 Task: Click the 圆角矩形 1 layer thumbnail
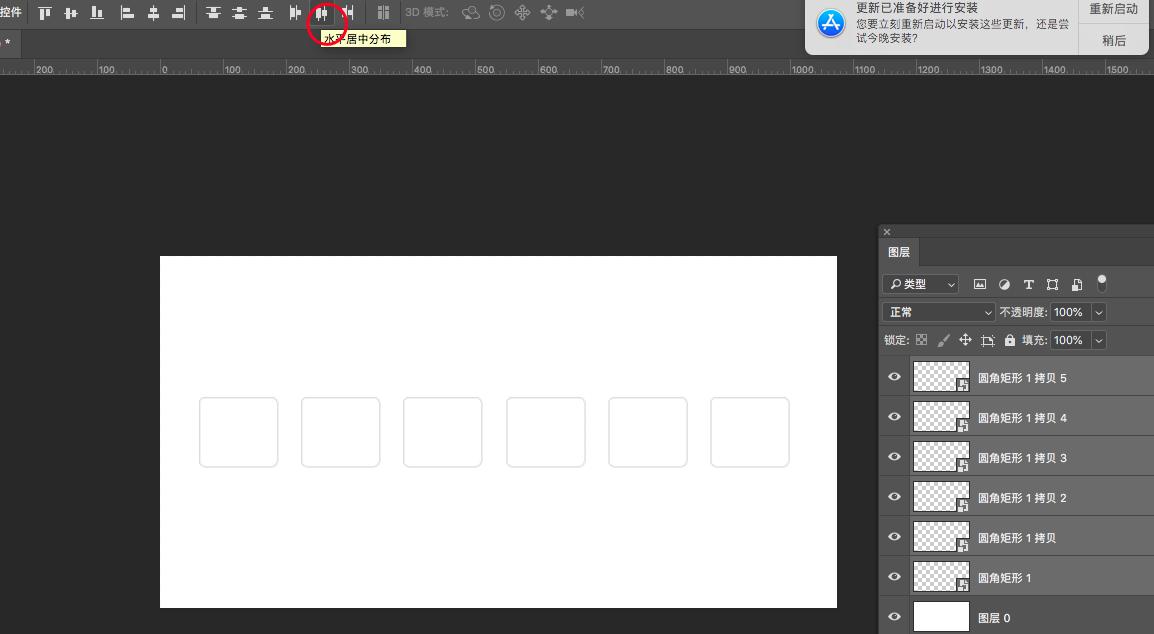(941, 577)
